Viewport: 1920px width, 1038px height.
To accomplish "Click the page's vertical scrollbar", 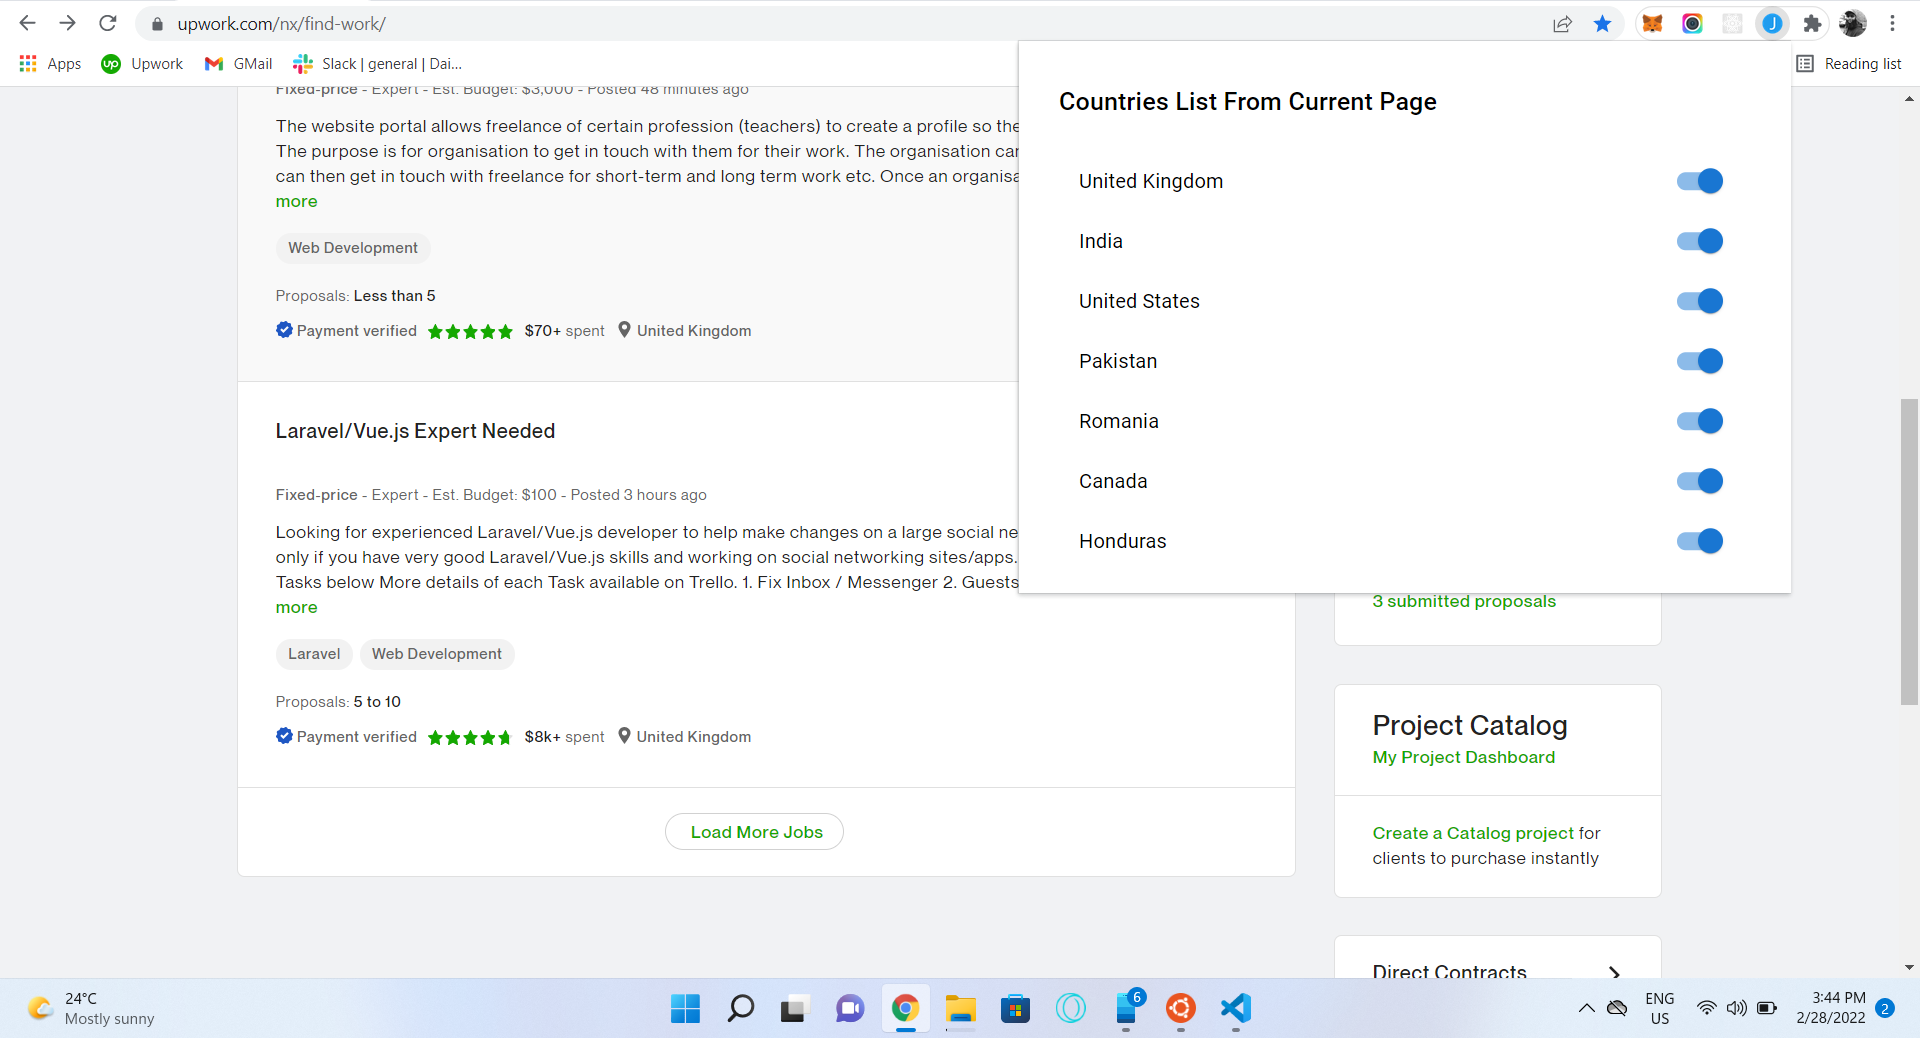I will (x=1909, y=550).
